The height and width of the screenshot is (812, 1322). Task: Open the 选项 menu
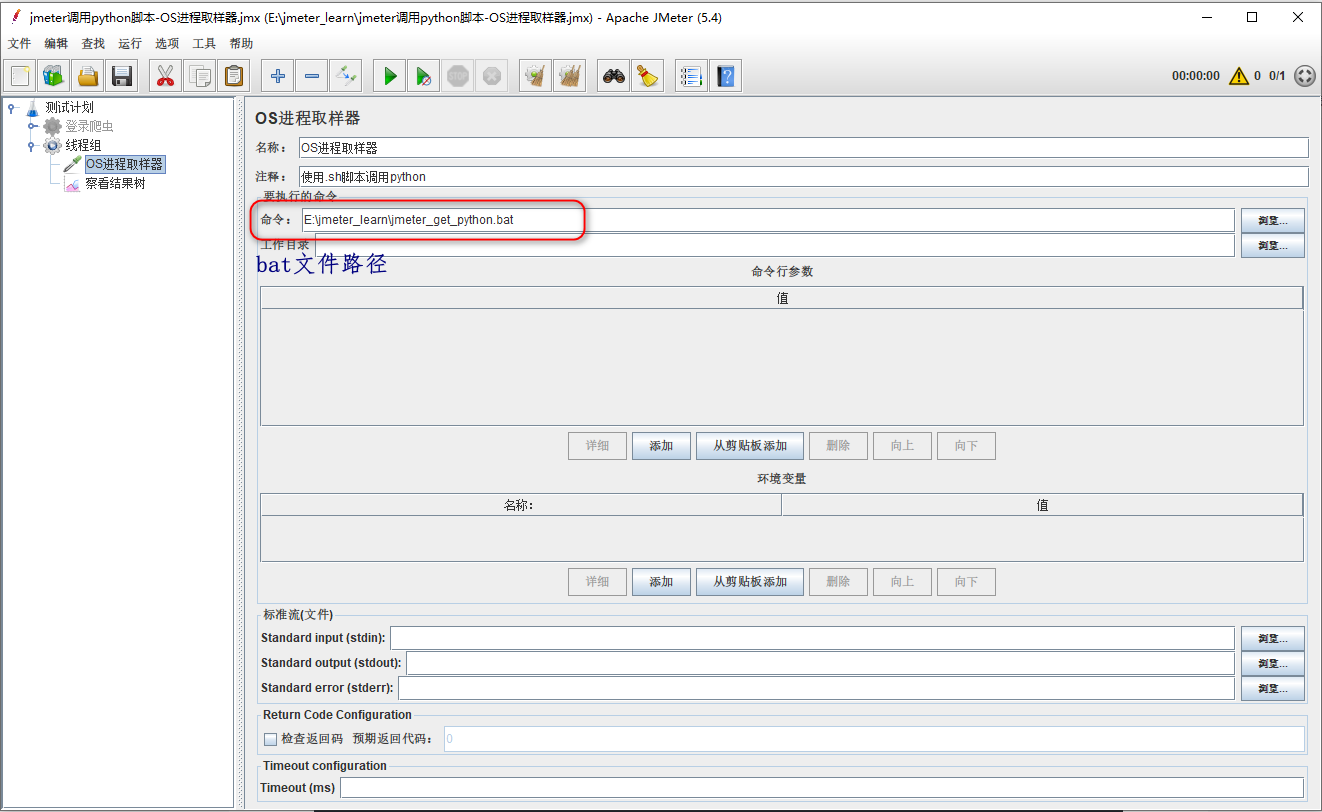pos(166,43)
